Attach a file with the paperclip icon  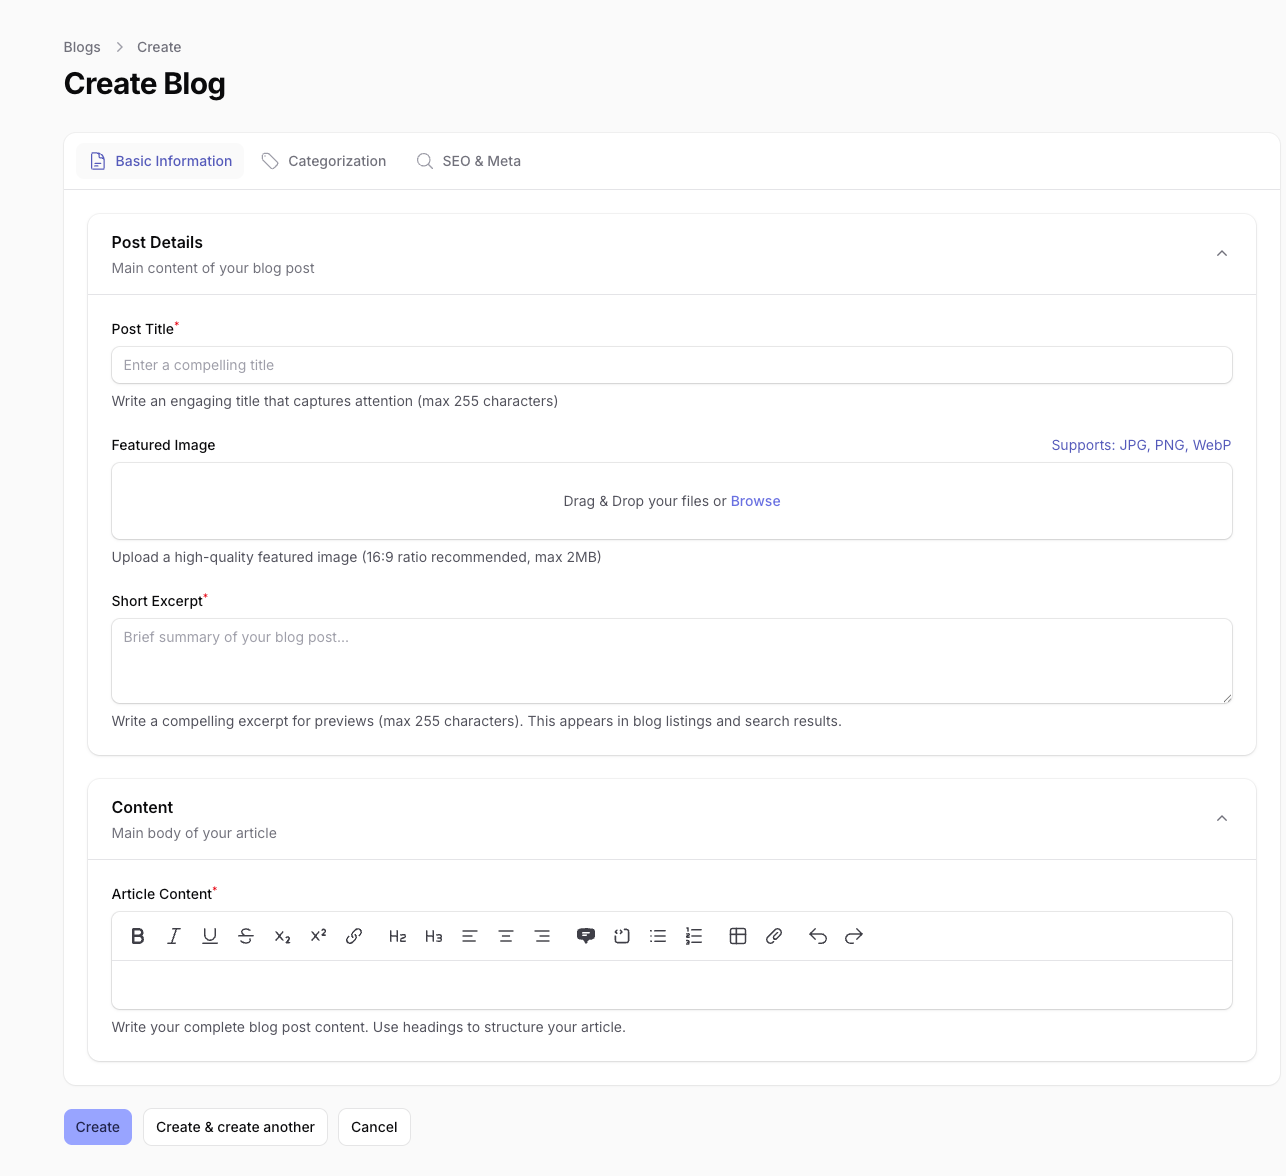774,936
